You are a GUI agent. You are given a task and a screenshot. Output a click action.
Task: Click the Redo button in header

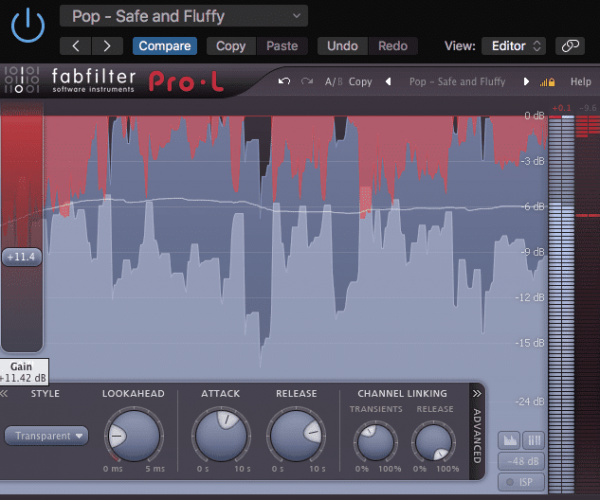point(393,46)
